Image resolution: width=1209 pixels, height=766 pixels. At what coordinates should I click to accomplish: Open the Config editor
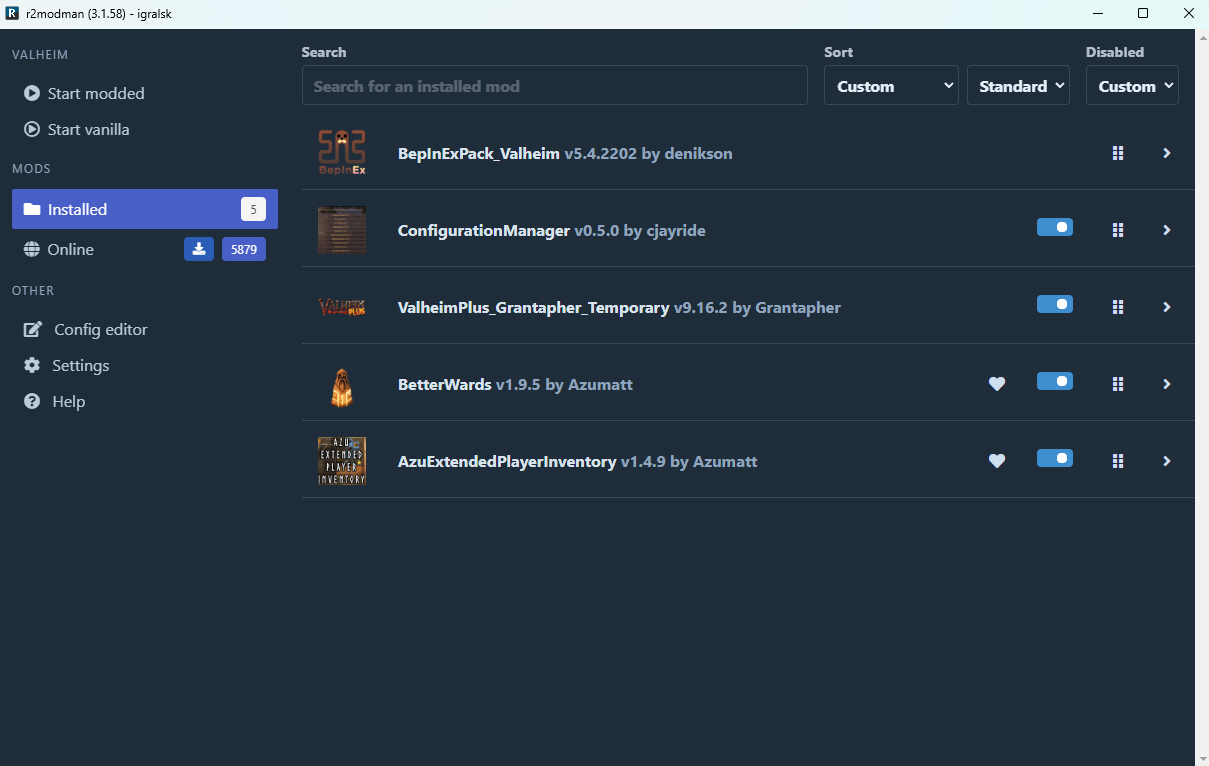coord(145,329)
